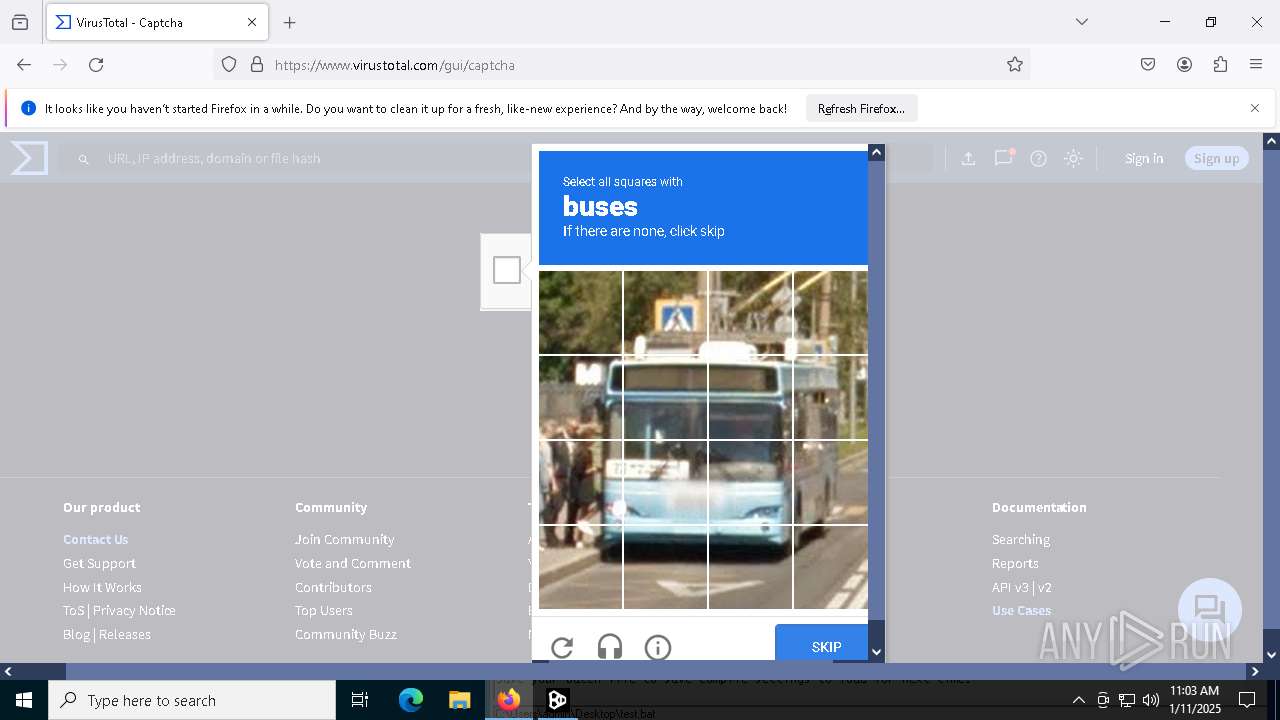Screen dimensions: 1280x720
Task: Click the captcha refresh challenge icon
Action: 562,647
